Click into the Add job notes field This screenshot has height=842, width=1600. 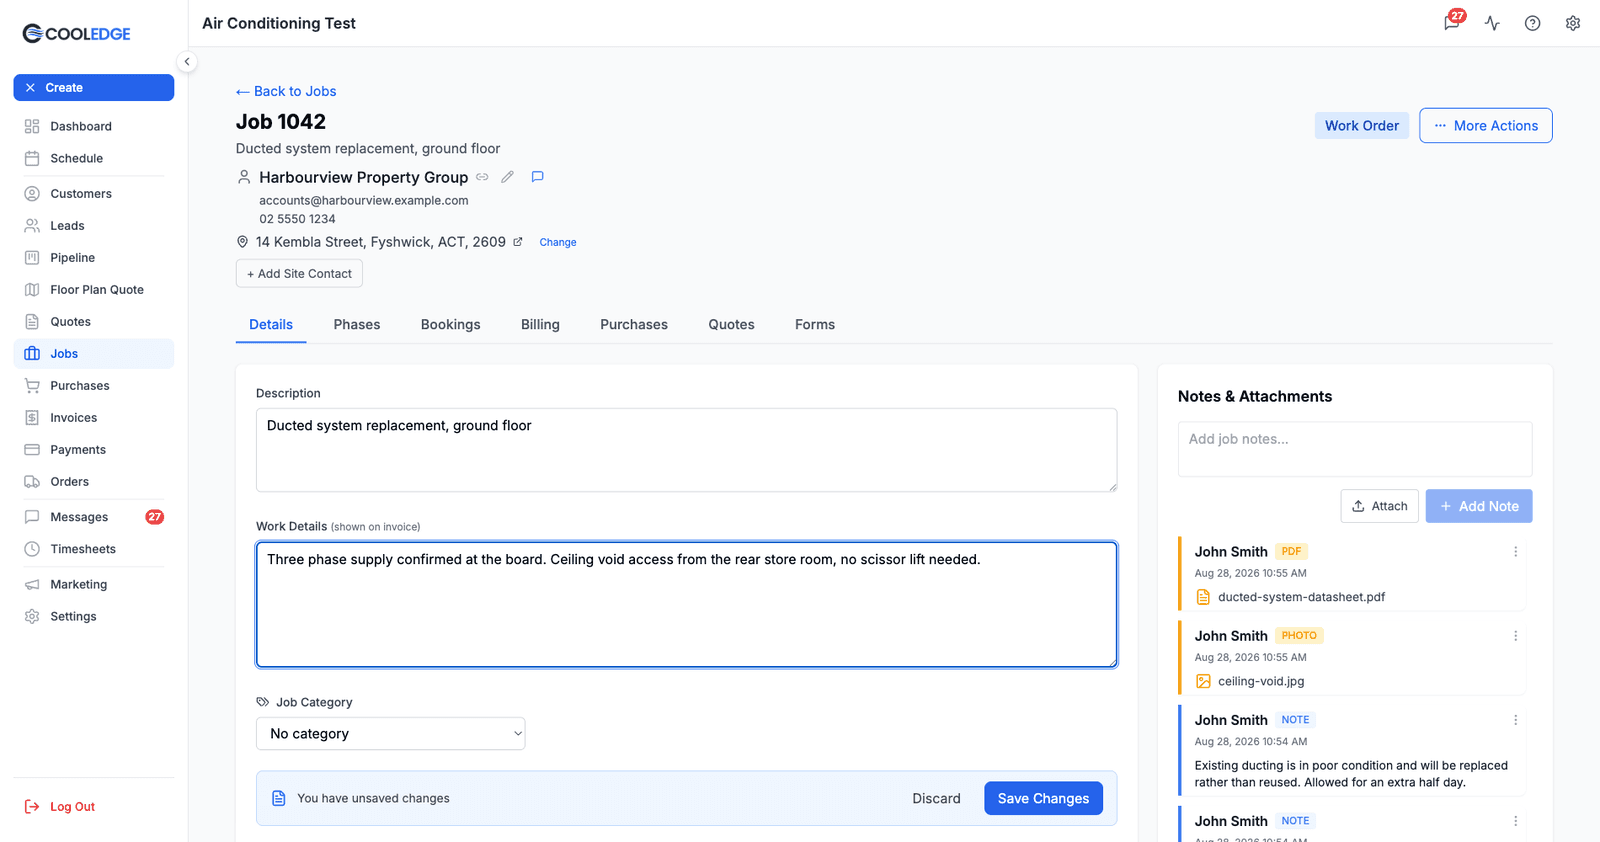1355,449
